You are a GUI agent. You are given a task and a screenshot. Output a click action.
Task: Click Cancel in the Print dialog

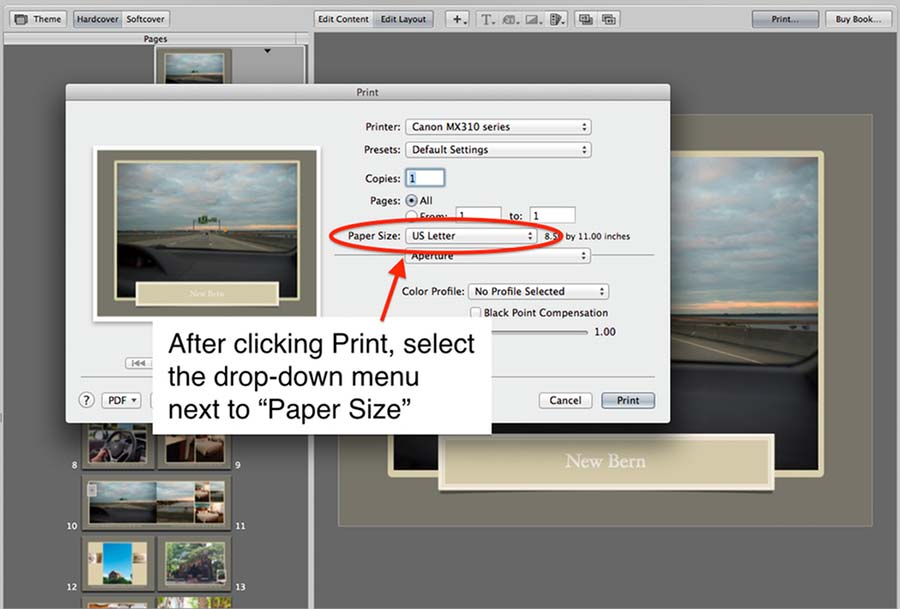point(565,400)
